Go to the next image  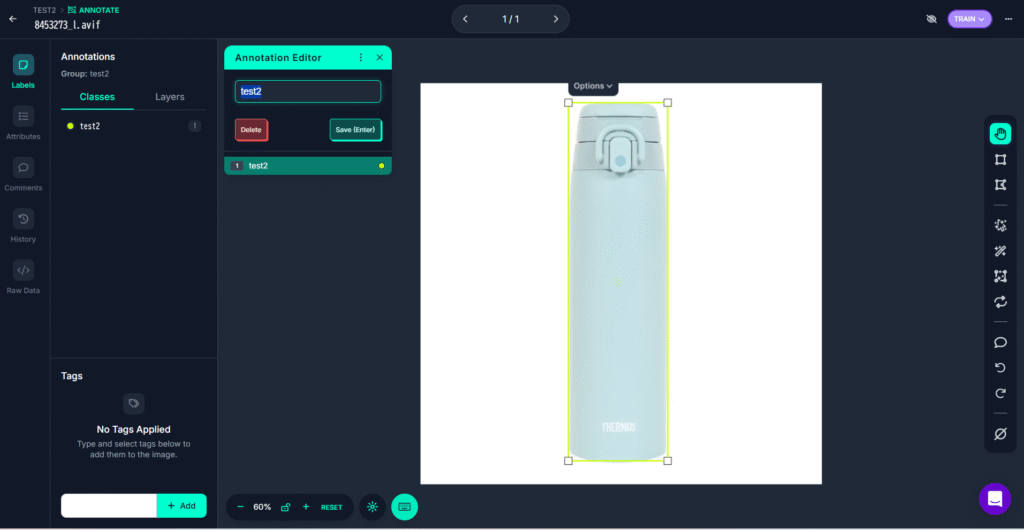(556, 19)
